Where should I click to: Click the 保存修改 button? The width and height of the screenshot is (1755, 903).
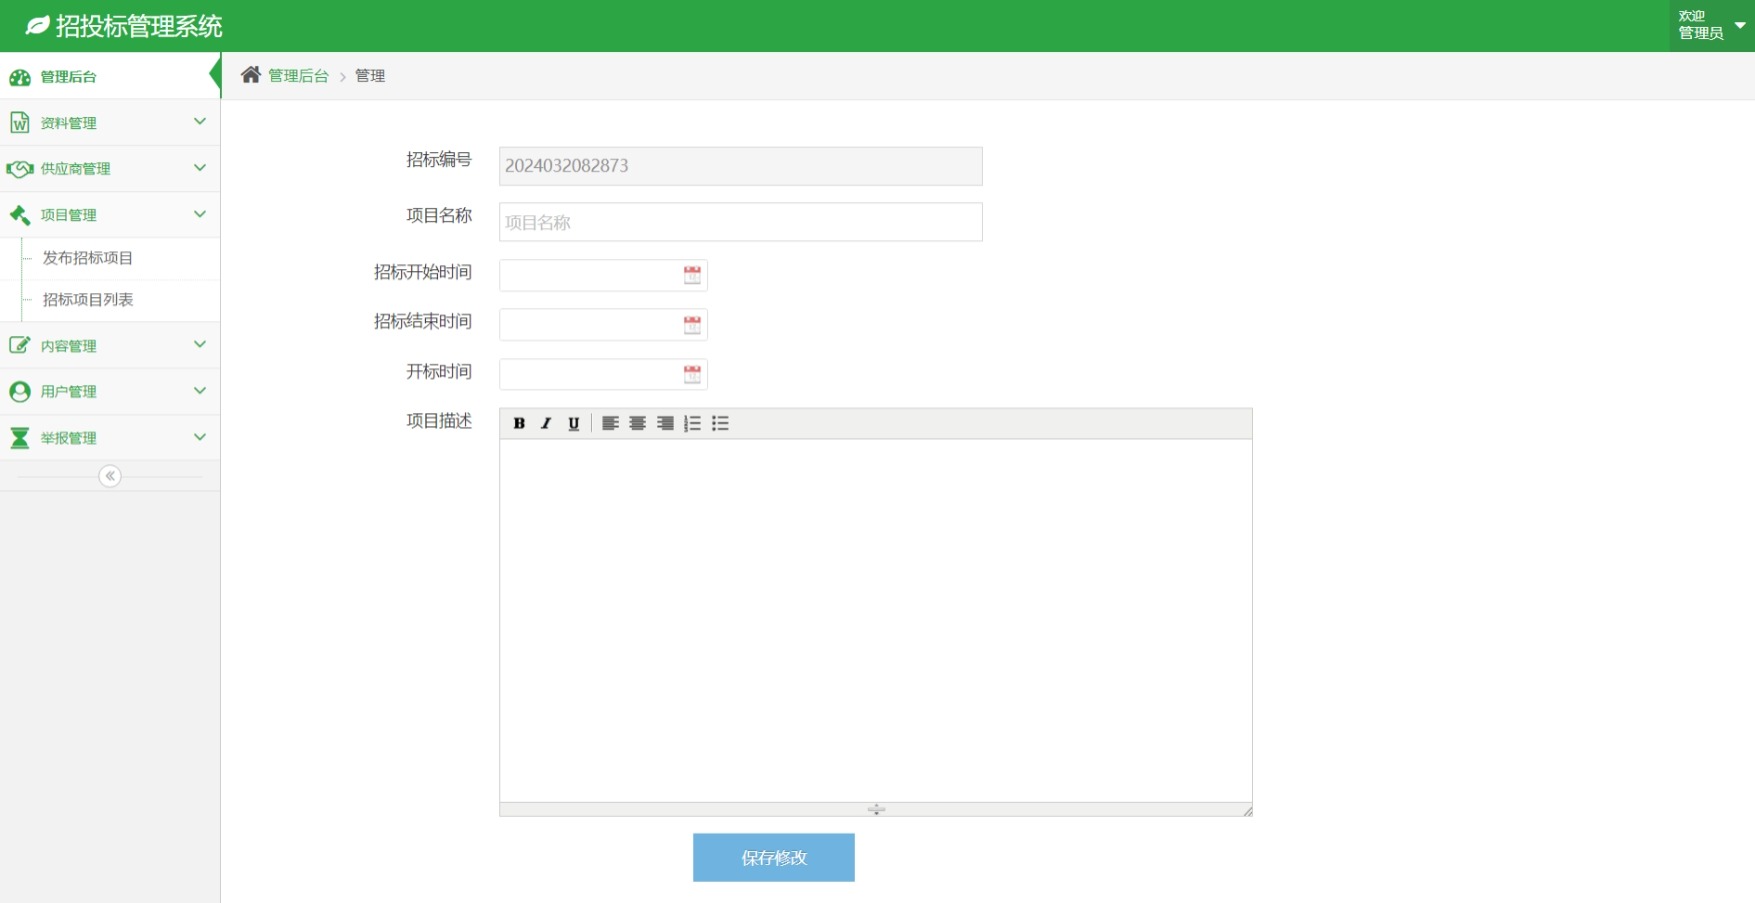coord(774,857)
